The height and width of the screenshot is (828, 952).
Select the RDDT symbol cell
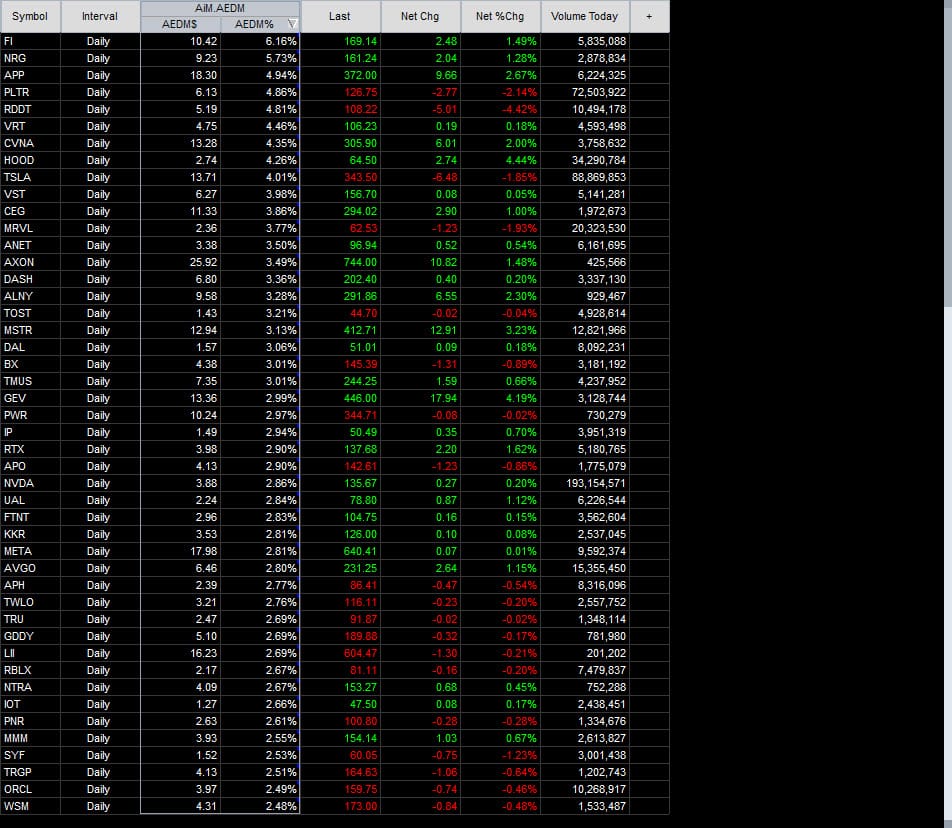tap(30, 109)
